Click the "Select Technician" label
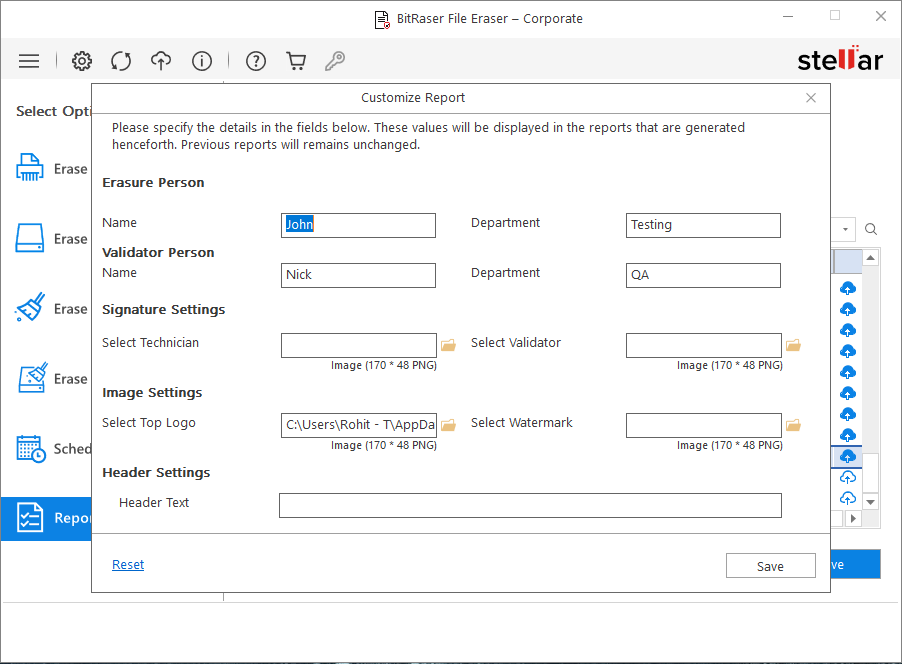 [150, 343]
